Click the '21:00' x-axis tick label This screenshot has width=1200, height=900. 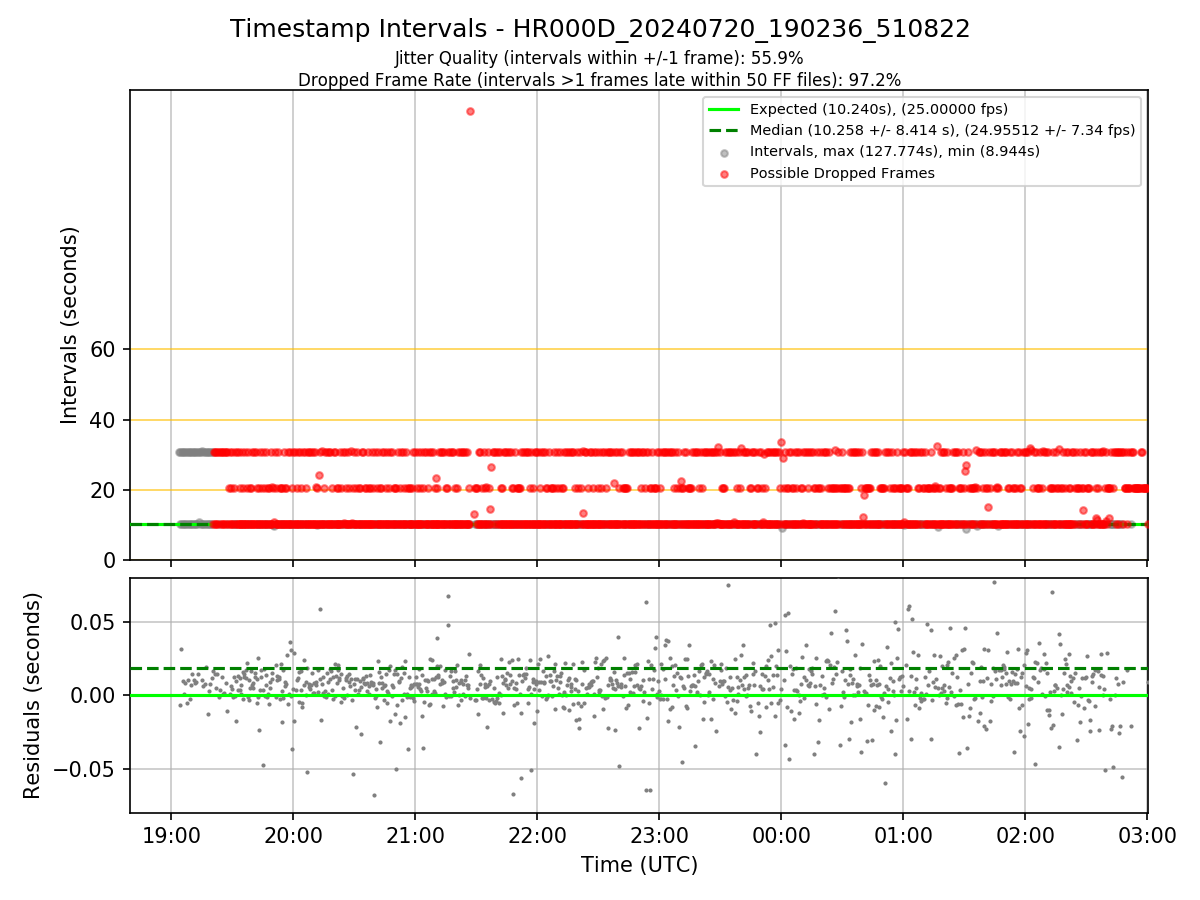415,834
